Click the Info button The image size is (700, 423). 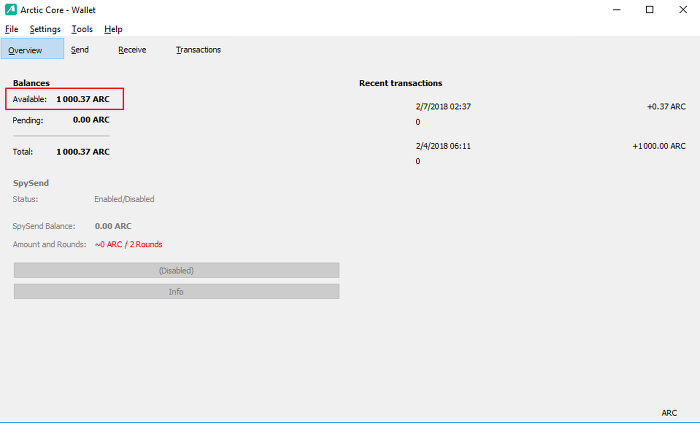pos(176,291)
